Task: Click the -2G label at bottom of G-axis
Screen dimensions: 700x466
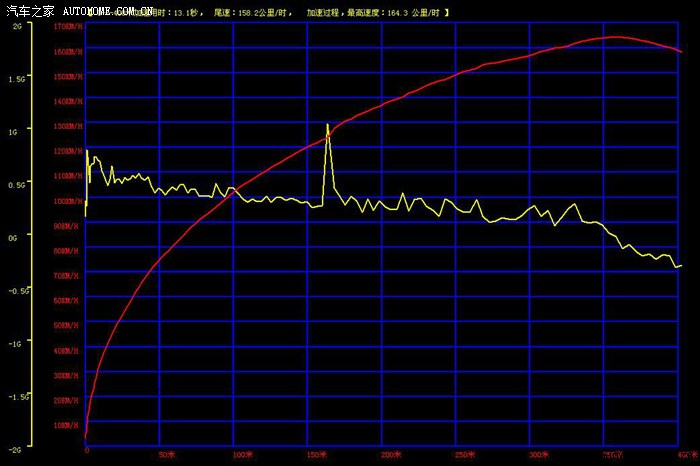Action: 16,449
